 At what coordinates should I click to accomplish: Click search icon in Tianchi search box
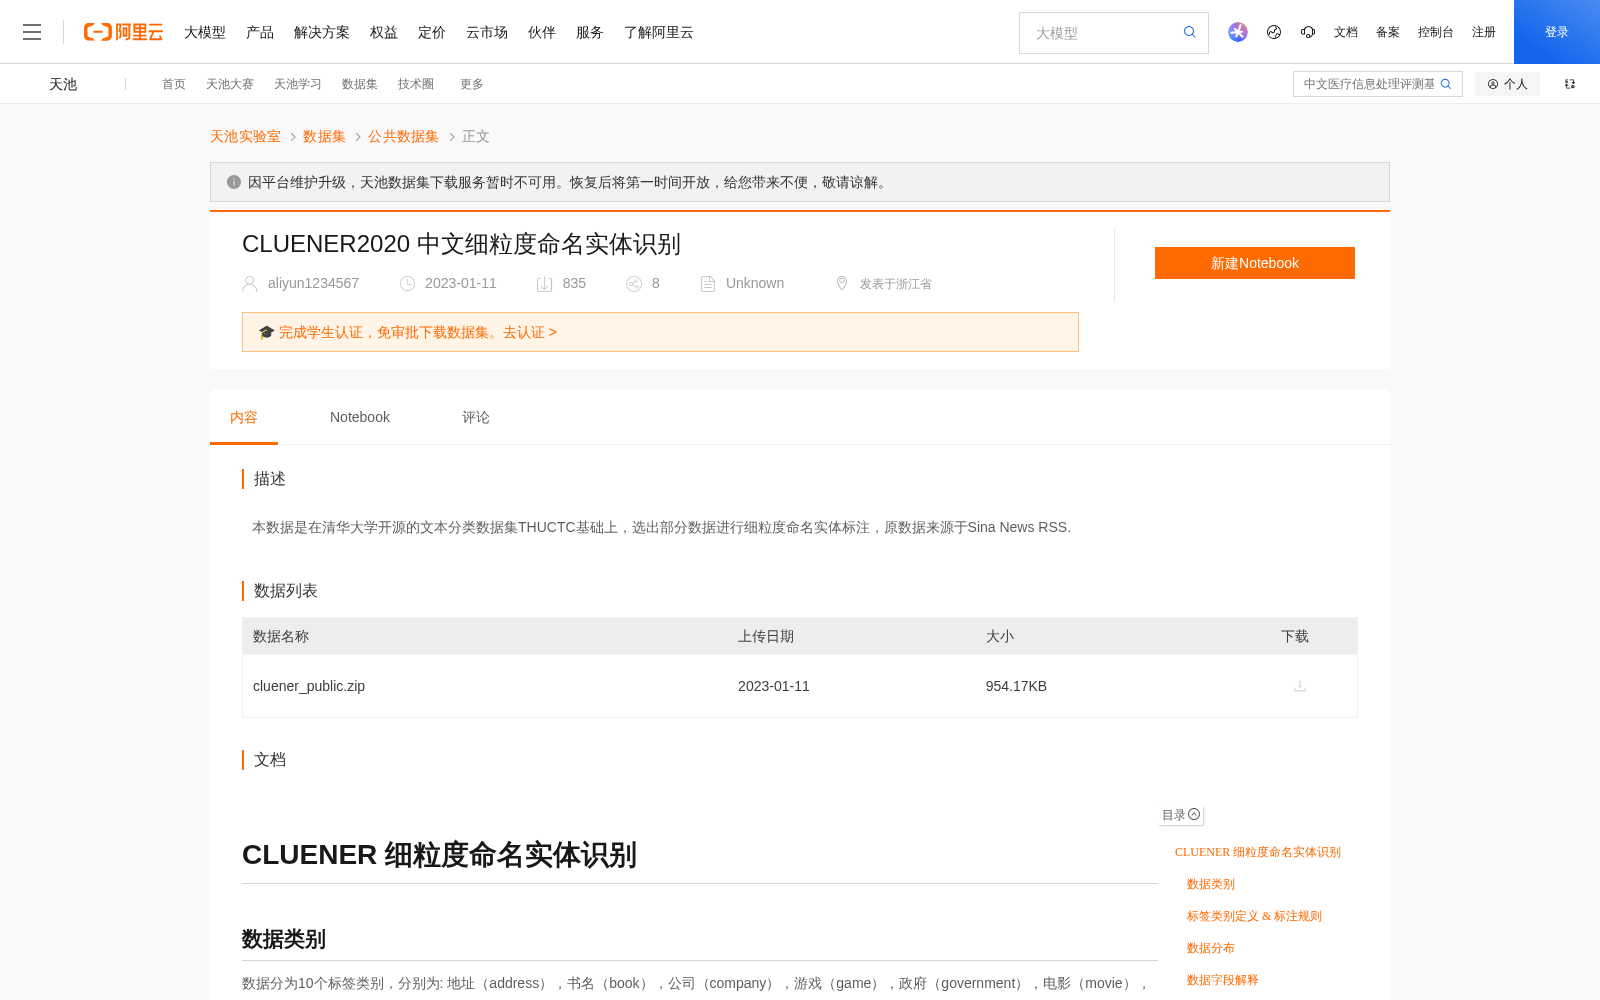click(1446, 84)
